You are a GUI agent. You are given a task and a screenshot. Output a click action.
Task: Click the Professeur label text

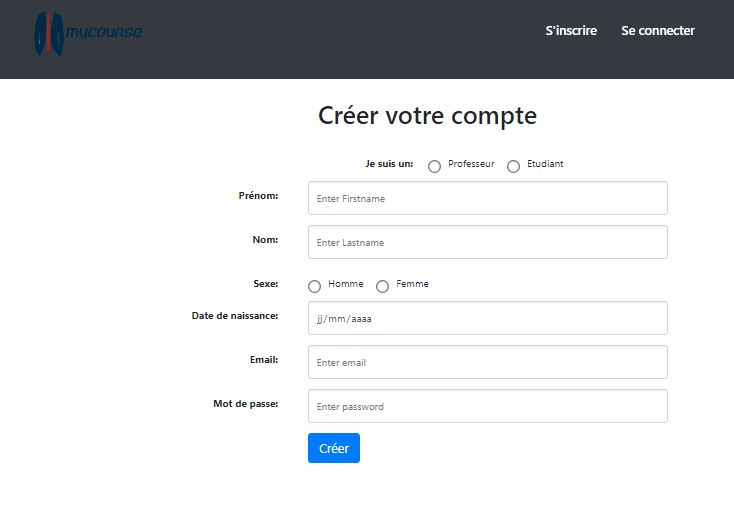[x=471, y=163]
